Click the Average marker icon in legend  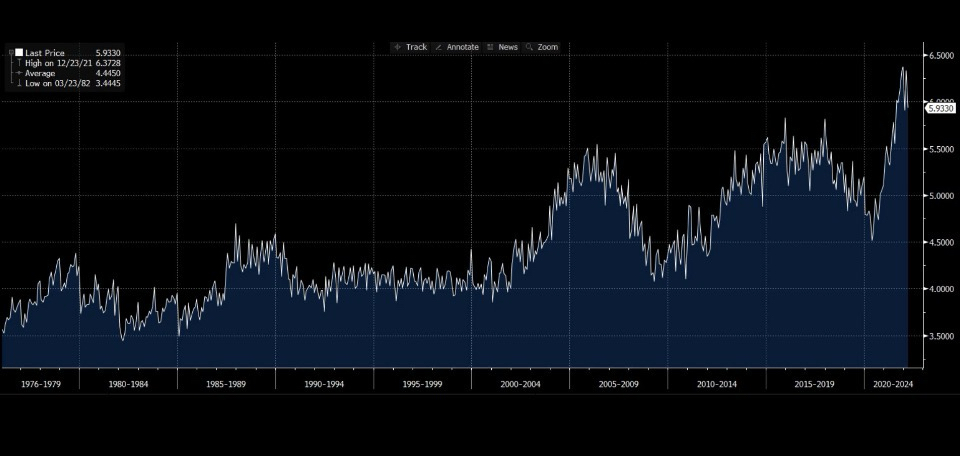point(18,73)
